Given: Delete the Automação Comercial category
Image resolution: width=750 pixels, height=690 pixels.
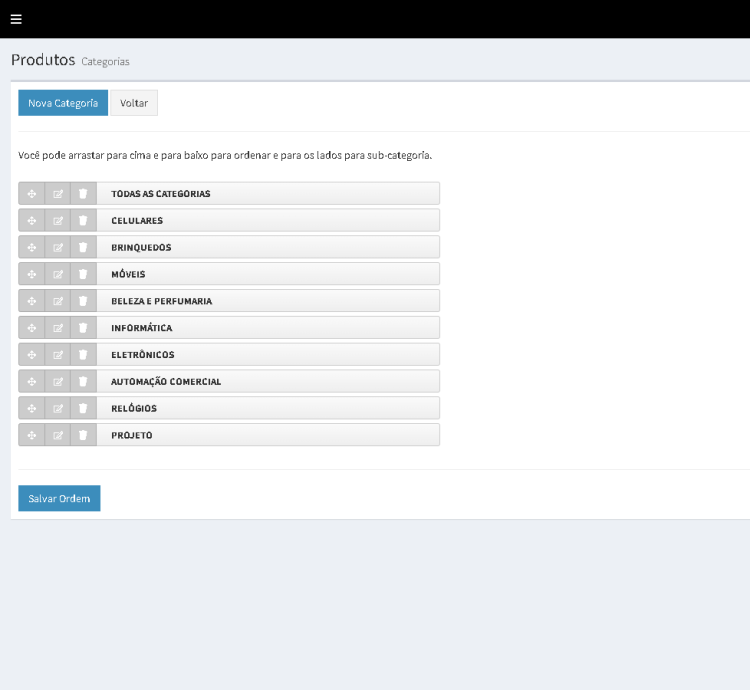Looking at the screenshot, I should pyautogui.click(x=83, y=382).
